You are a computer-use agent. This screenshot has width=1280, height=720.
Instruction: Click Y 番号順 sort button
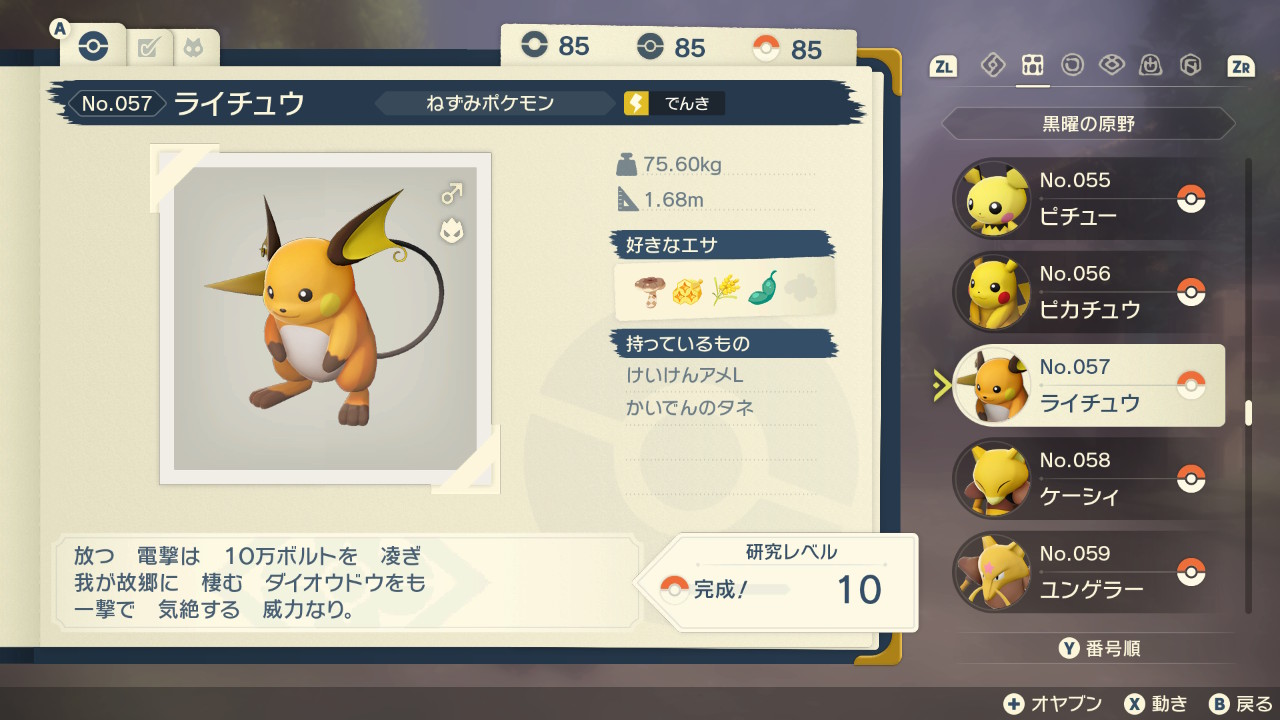[1099, 649]
